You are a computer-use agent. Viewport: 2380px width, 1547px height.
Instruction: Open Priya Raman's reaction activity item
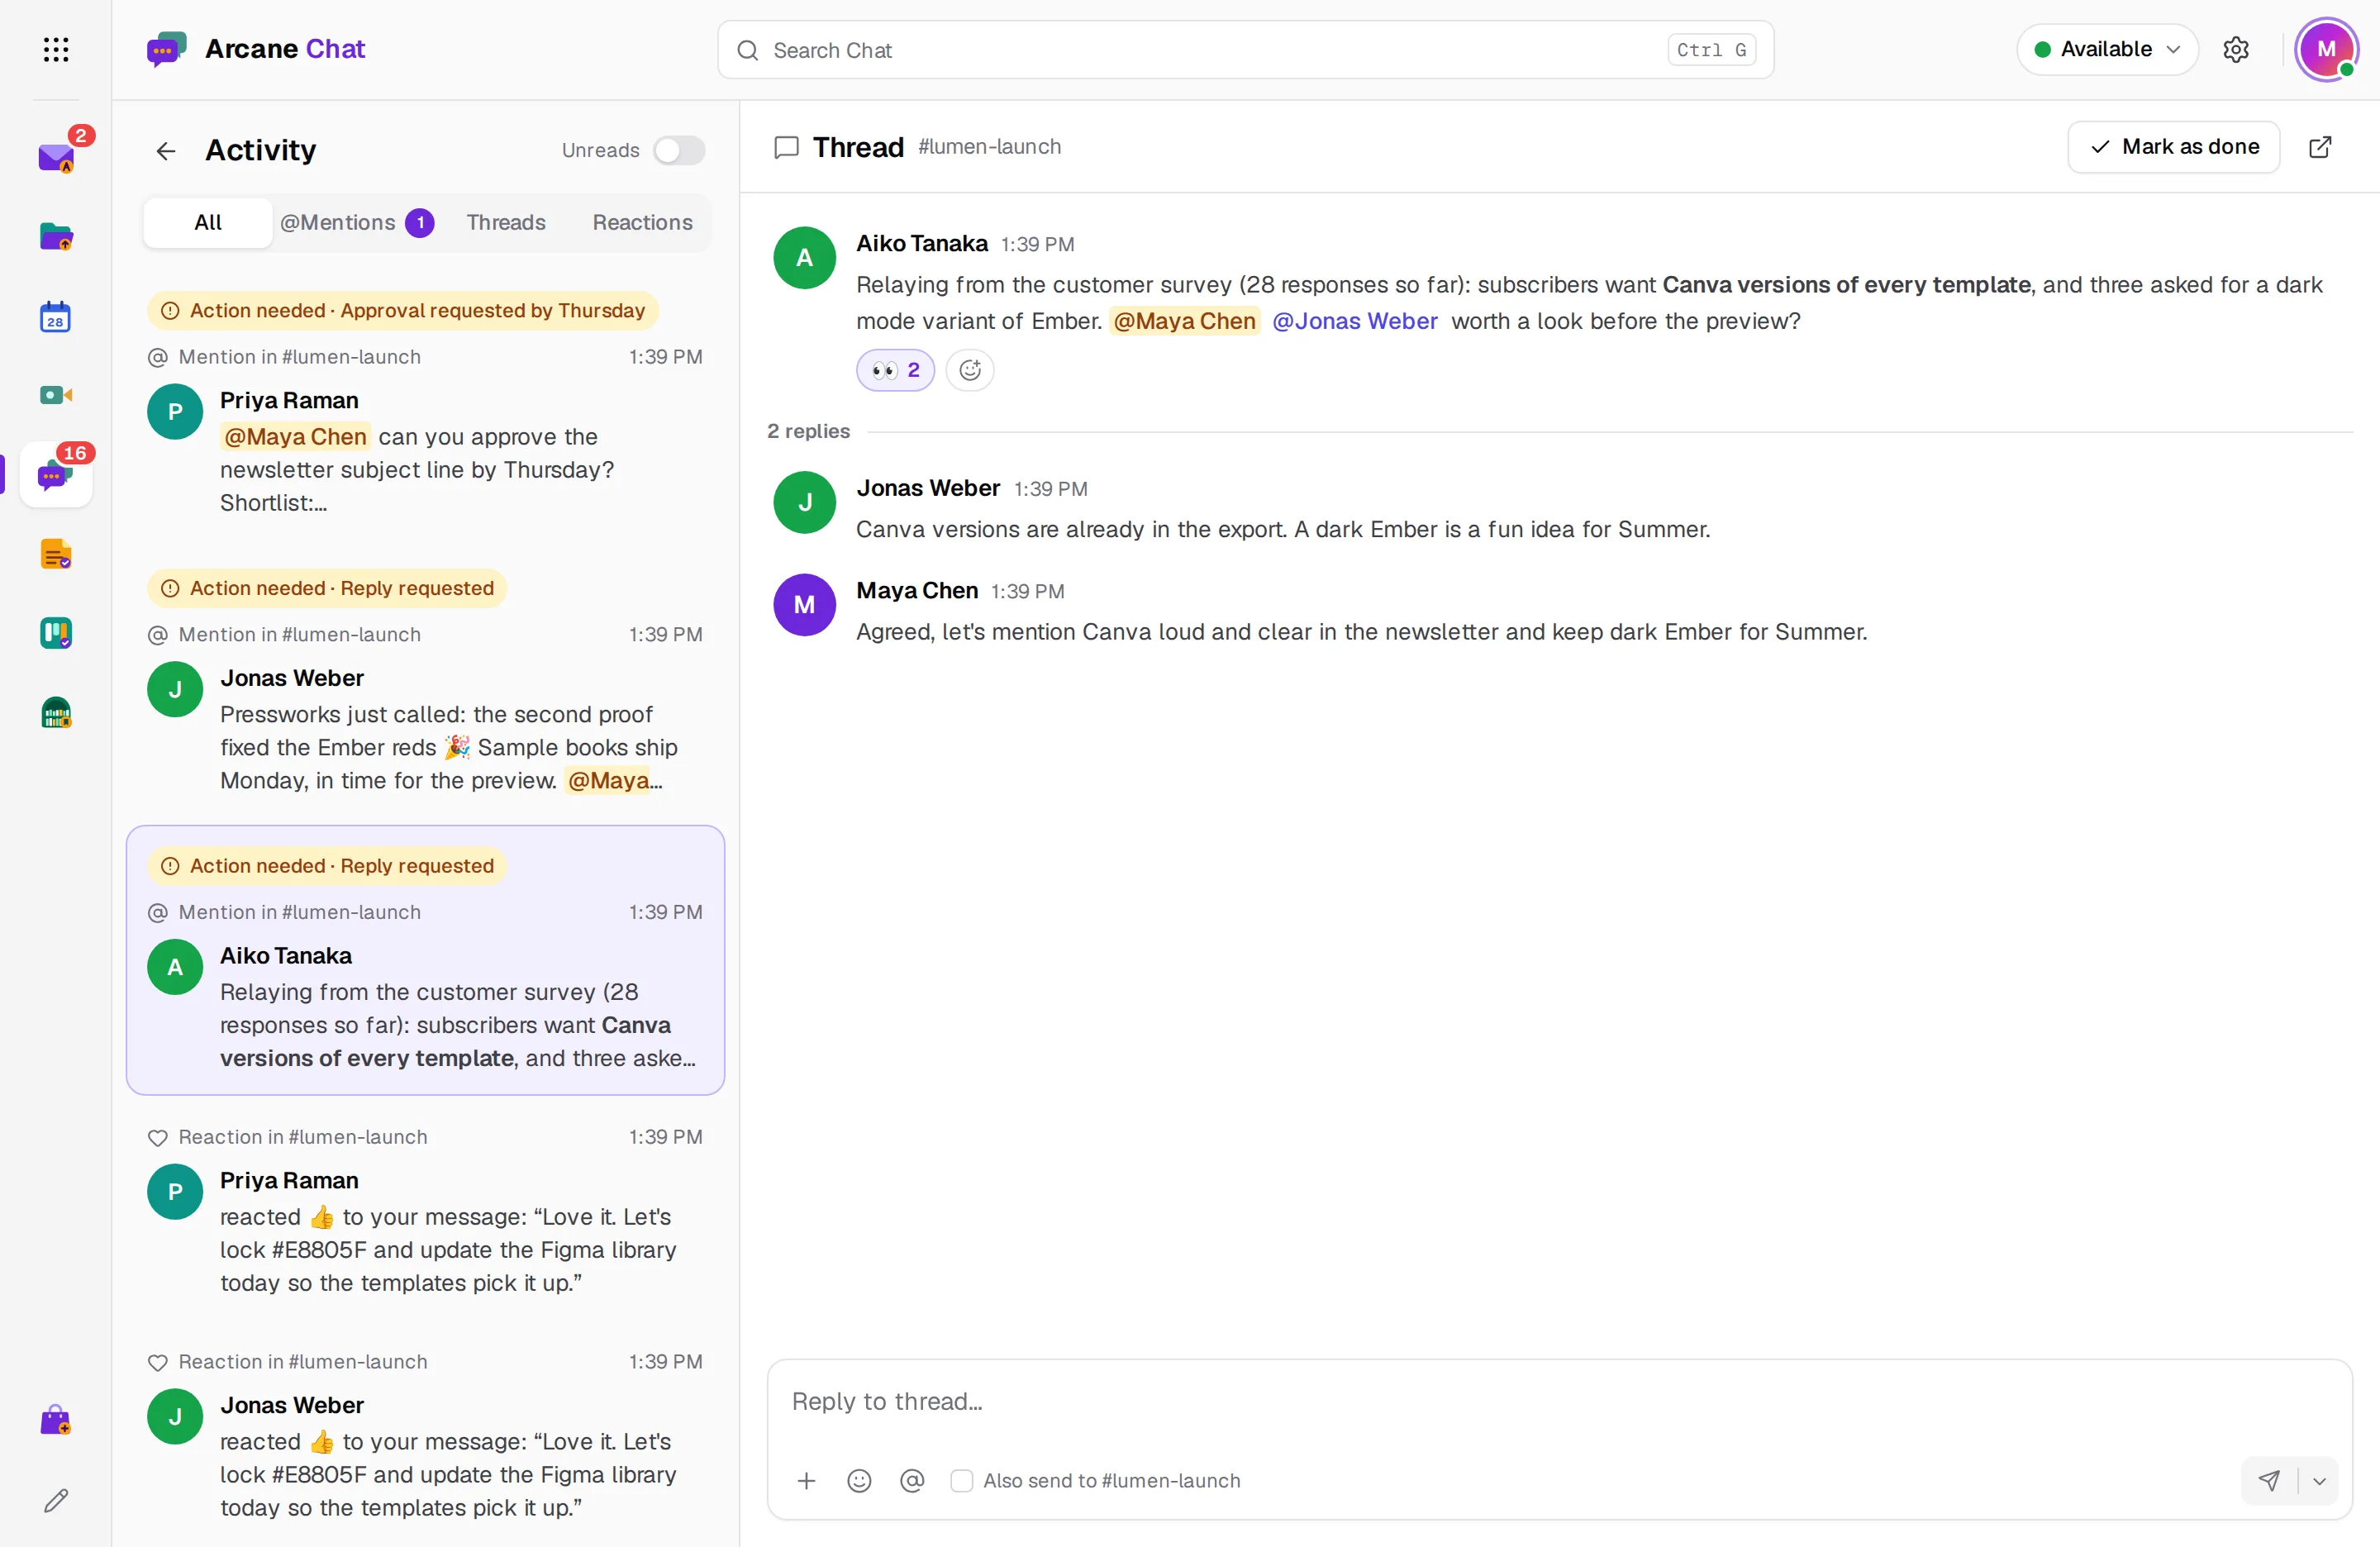[425, 1212]
